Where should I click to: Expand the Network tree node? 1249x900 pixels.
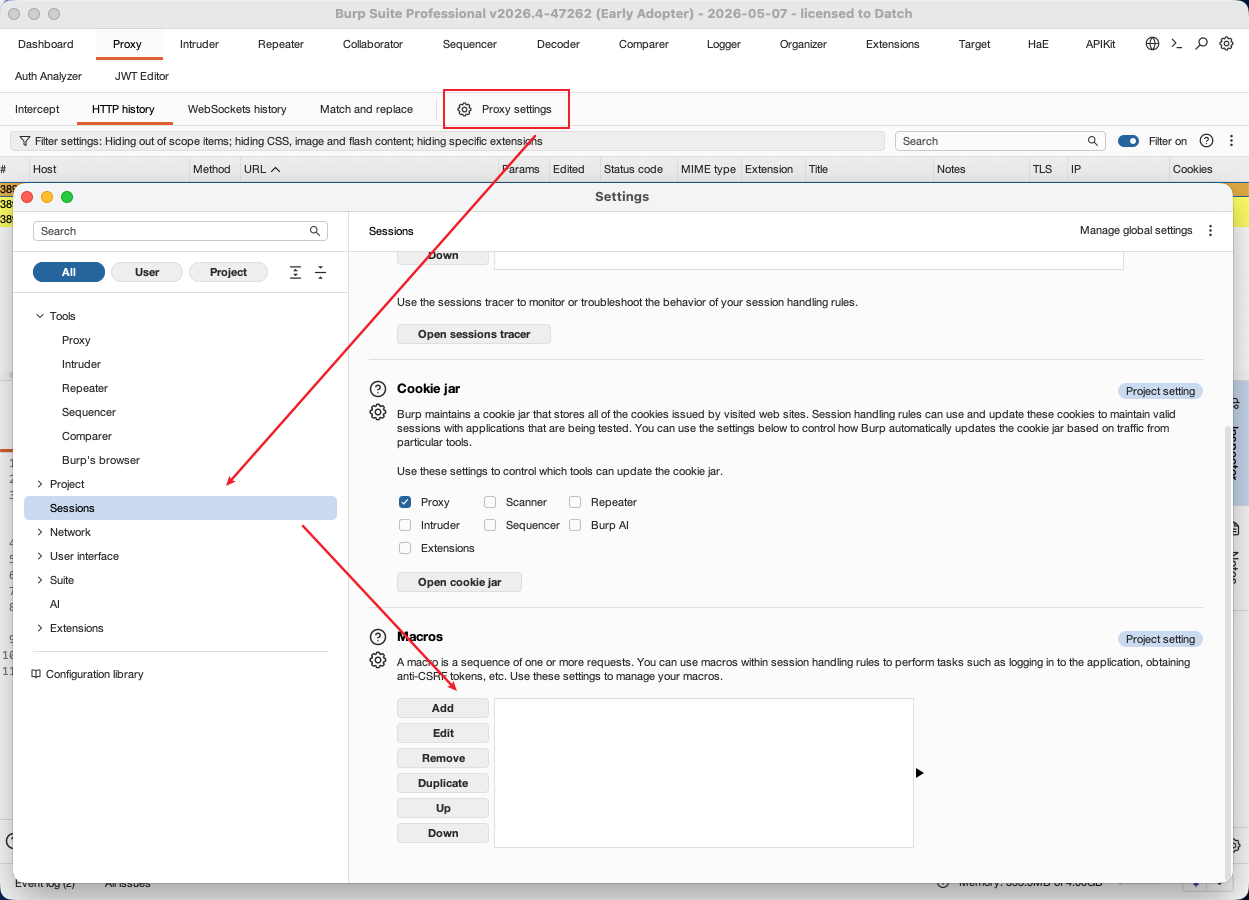click(x=40, y=532)
